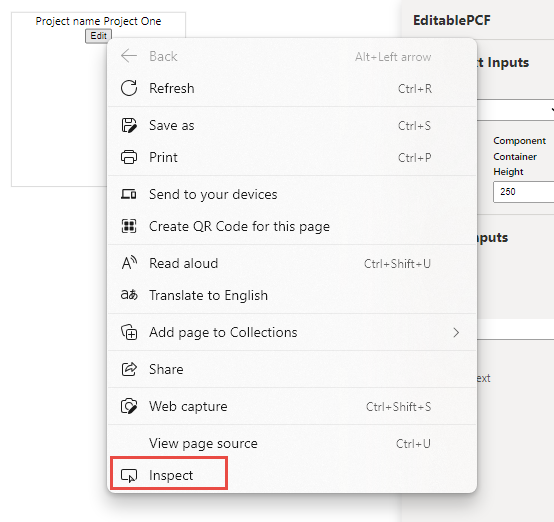Click the Save as floppy disk icon
Screen dimensions: 554x522
129,125
